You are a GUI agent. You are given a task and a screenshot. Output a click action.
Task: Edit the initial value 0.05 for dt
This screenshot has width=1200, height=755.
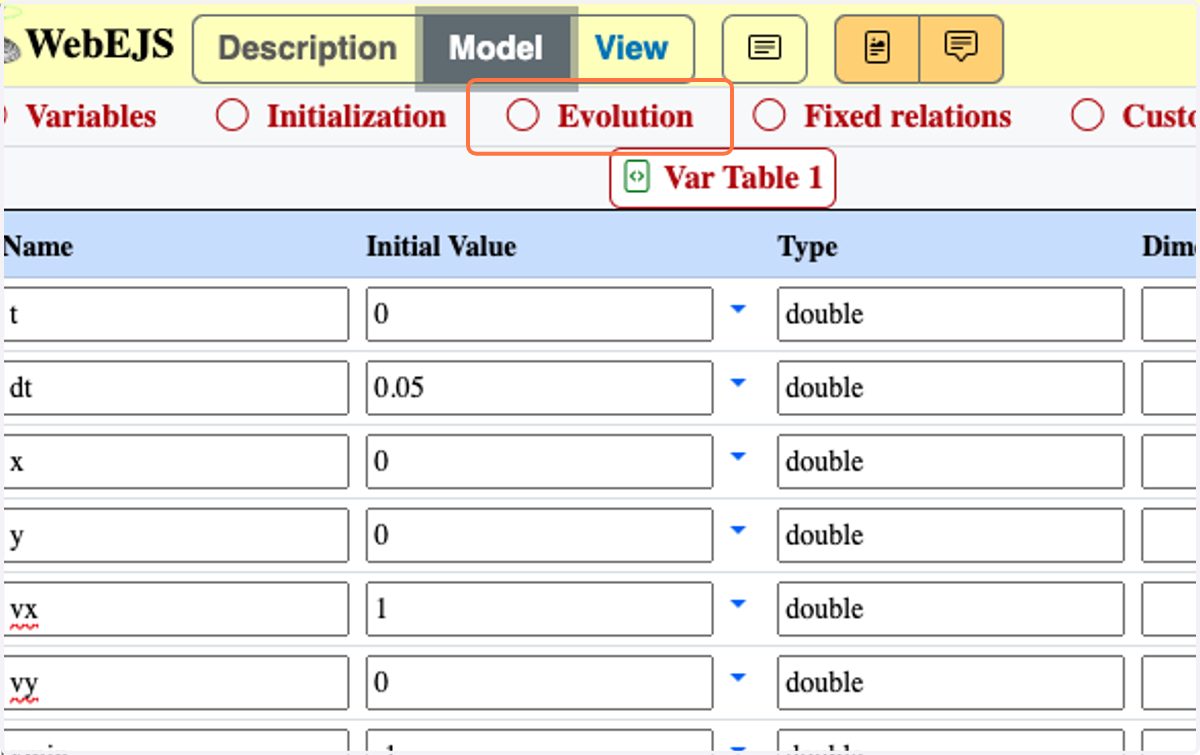[x=540, y=388]
